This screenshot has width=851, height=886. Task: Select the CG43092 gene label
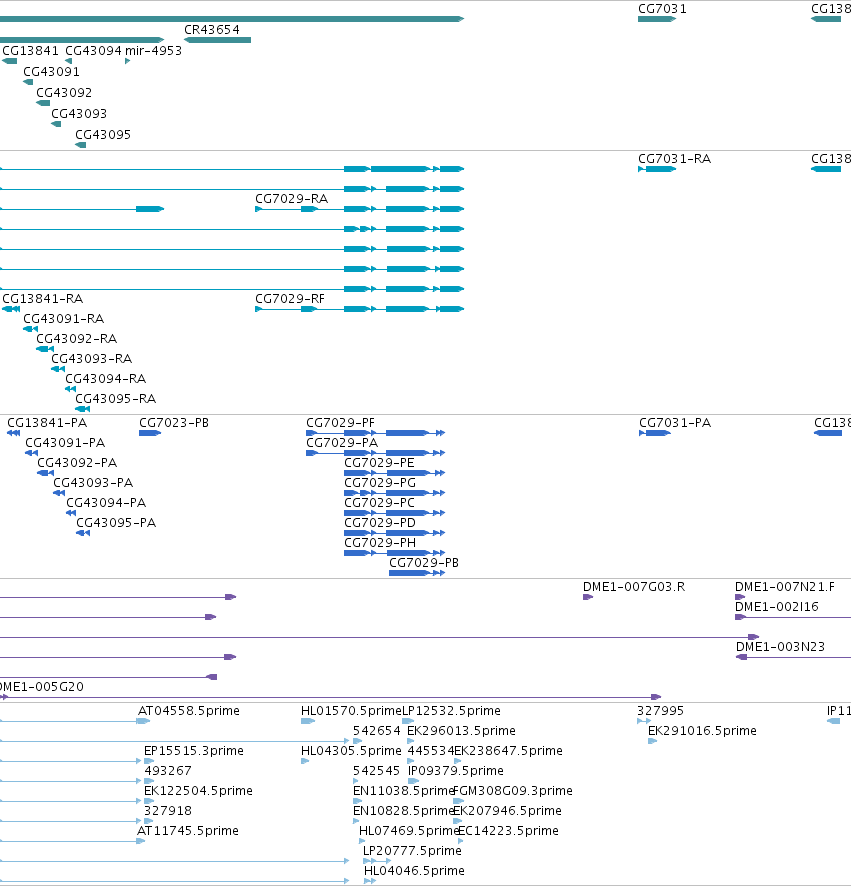pyautogui.click(x=64, y=93)
